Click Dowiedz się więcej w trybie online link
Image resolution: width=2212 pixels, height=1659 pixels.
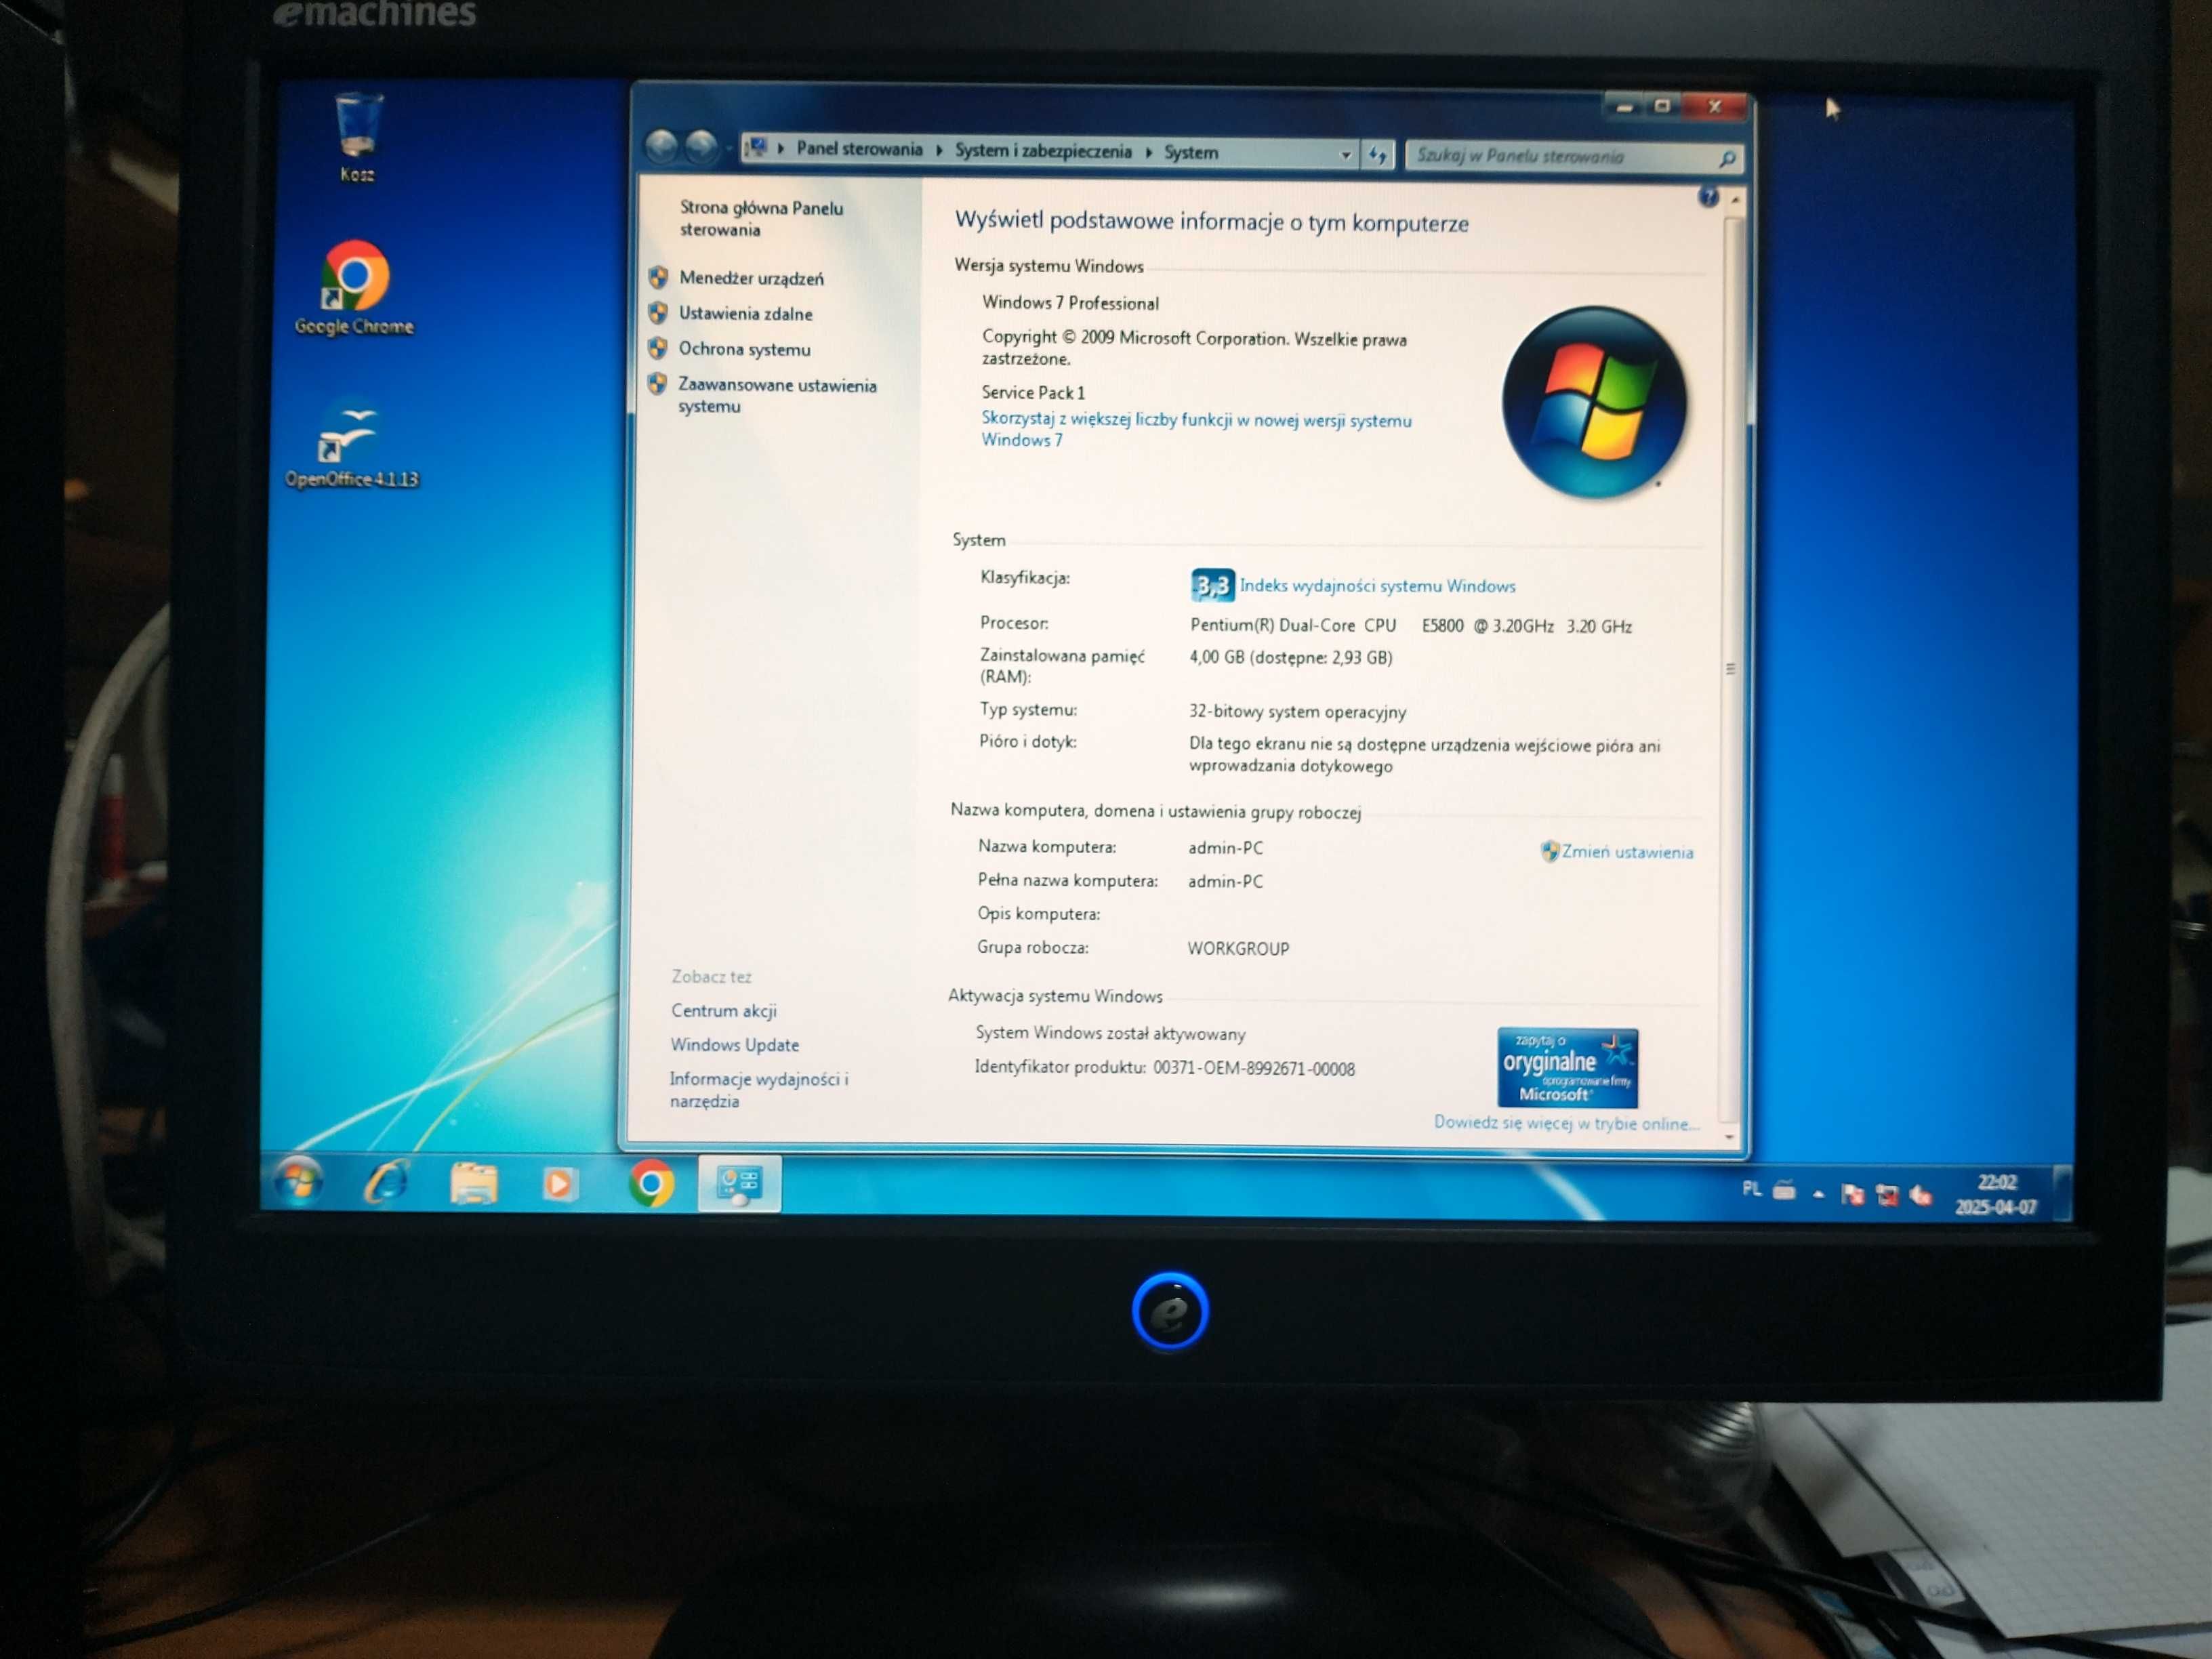tap(1567, 1123)
